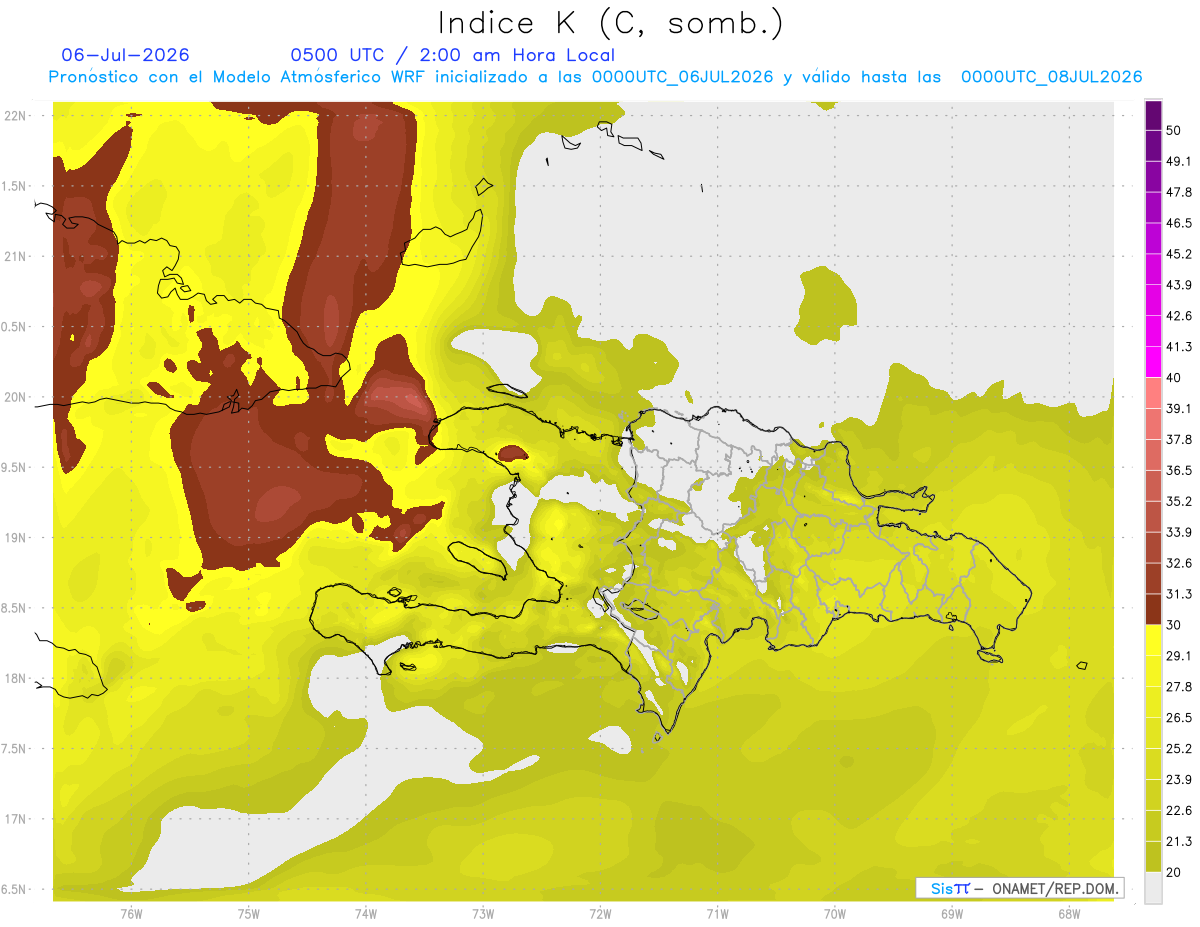The image size is (1200, 927).
Task: Click the longitude label "72W"
Action: (600, 914)
